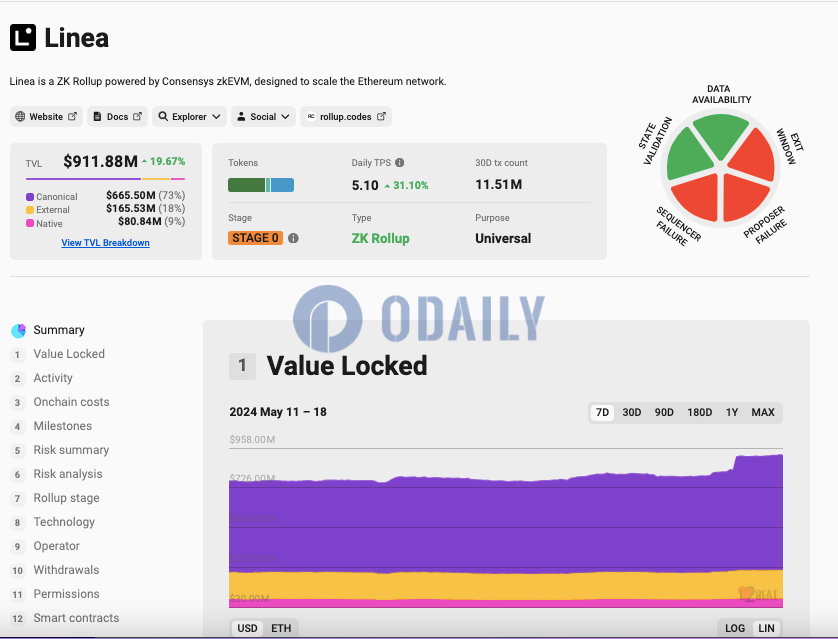Select the 90D time range
This screenshot has width=838, height=639.
point(664,412)
